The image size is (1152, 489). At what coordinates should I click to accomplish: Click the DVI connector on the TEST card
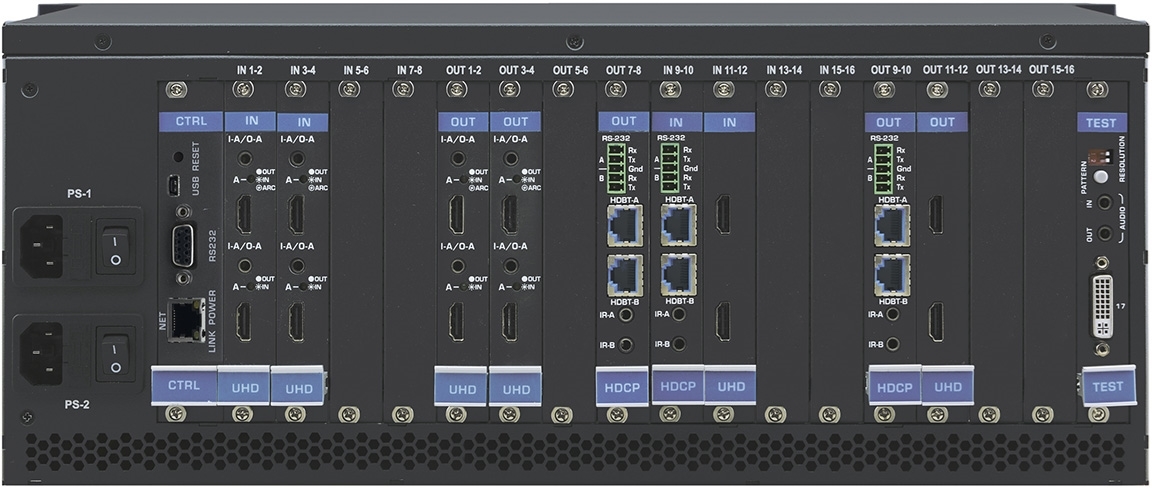tap(1101, 303)
